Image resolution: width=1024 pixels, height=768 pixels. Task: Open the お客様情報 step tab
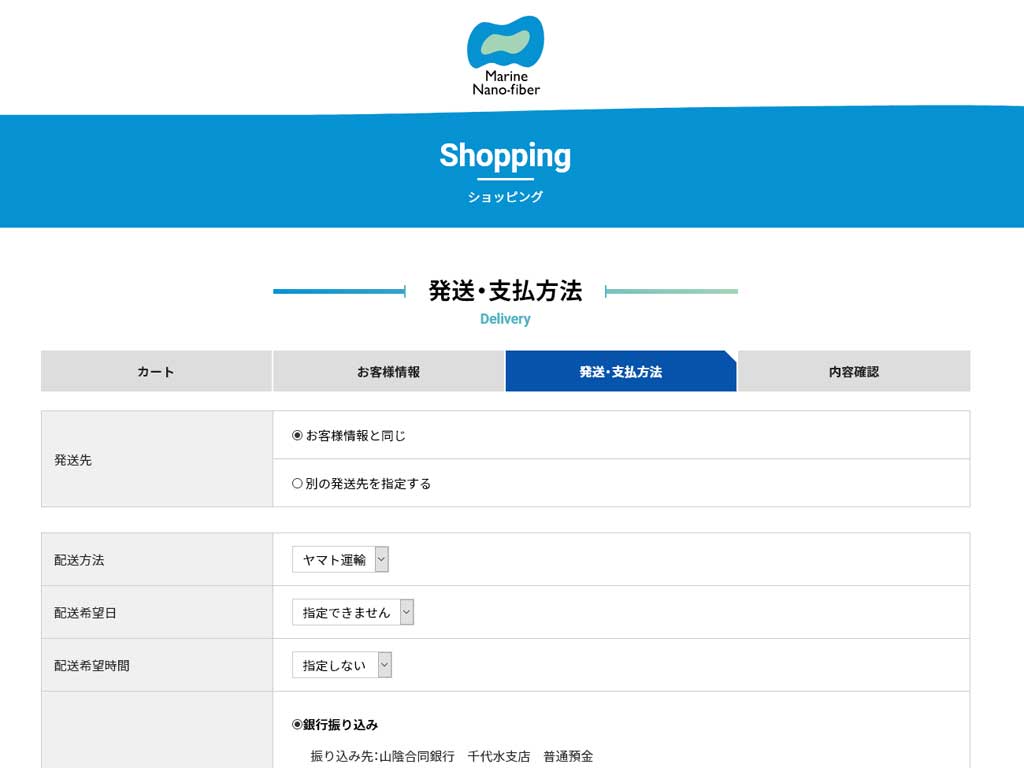(388, 371)
